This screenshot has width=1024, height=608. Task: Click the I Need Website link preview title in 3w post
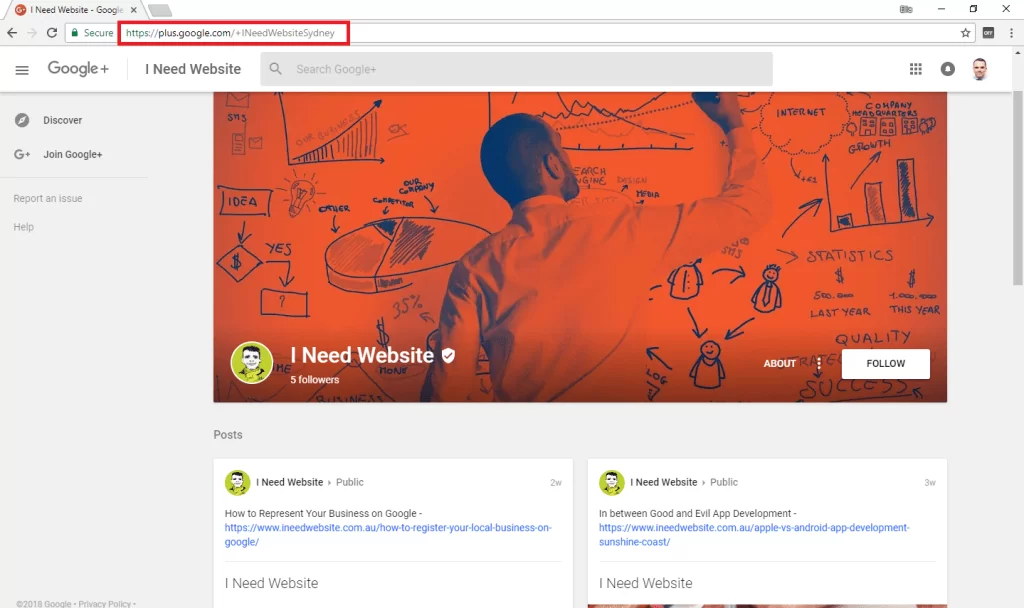click(x=646, y=583)
